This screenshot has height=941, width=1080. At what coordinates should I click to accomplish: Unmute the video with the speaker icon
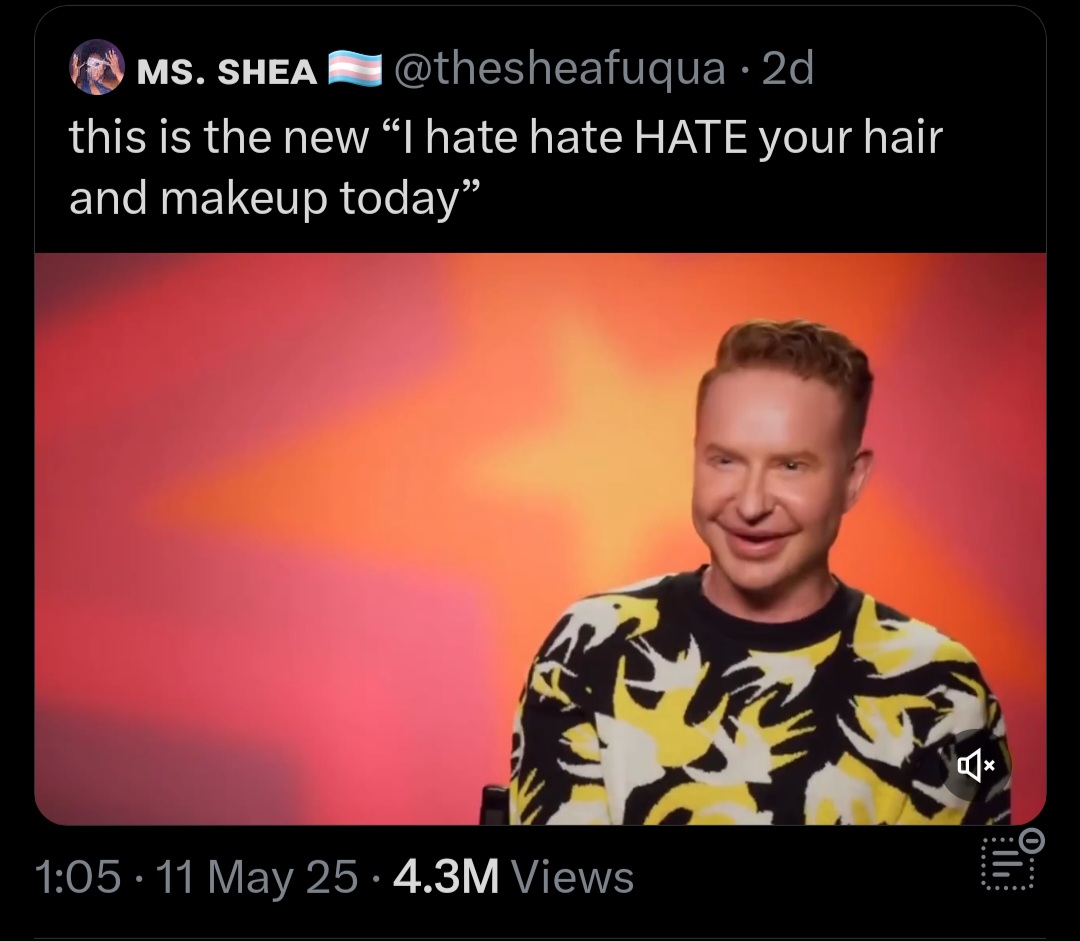pos(976,765)
